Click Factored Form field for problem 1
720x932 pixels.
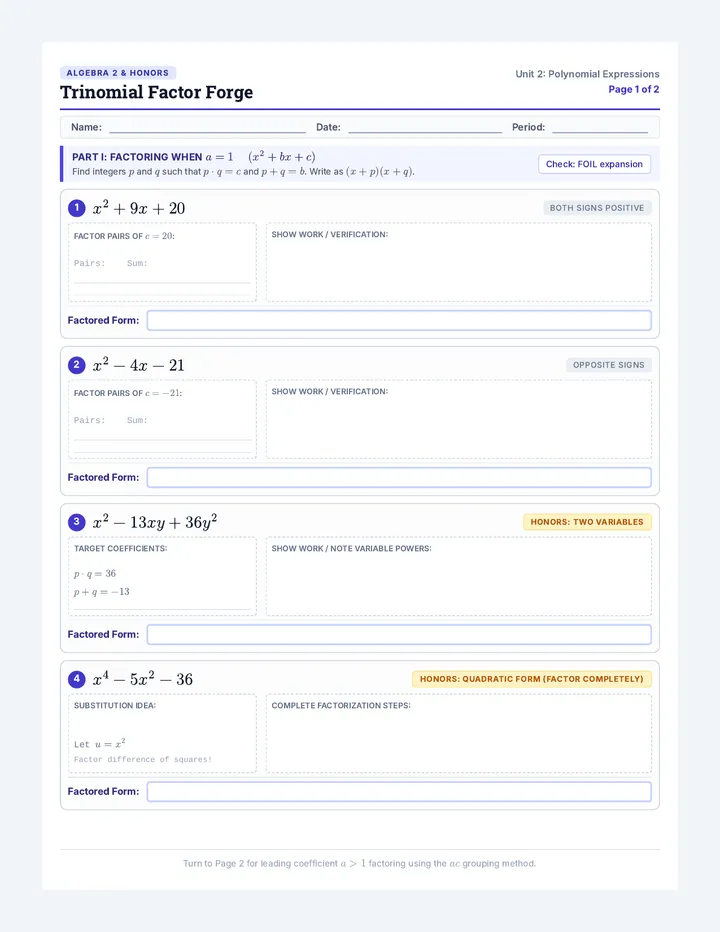coord(399,320)
